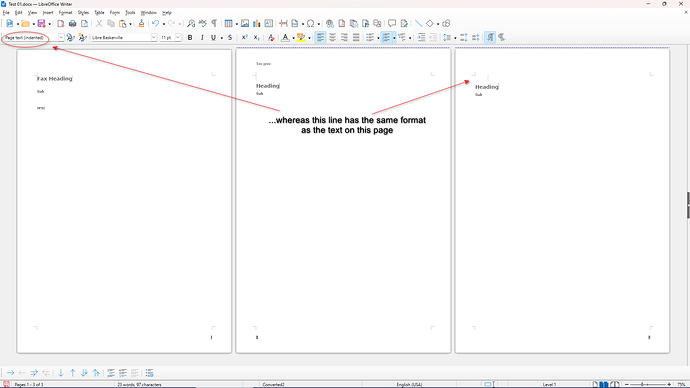Run the spelling check

point(202,23)
